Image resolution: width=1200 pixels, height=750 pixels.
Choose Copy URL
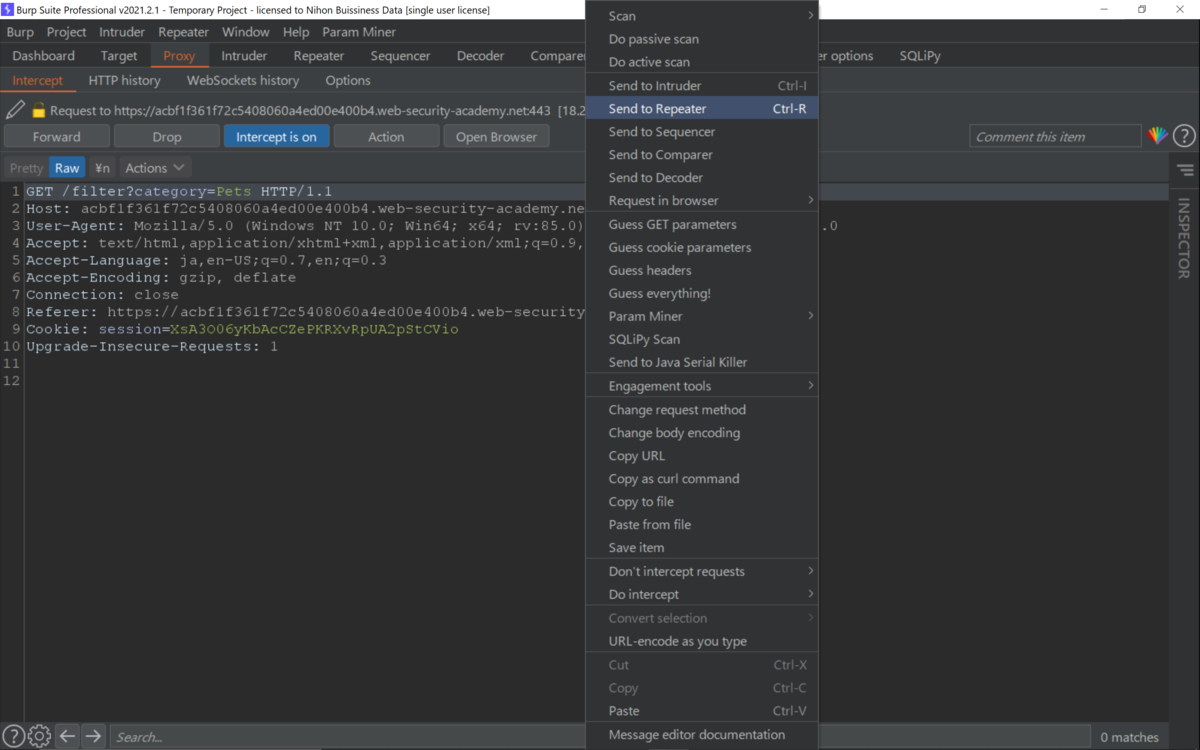[702, 455]
